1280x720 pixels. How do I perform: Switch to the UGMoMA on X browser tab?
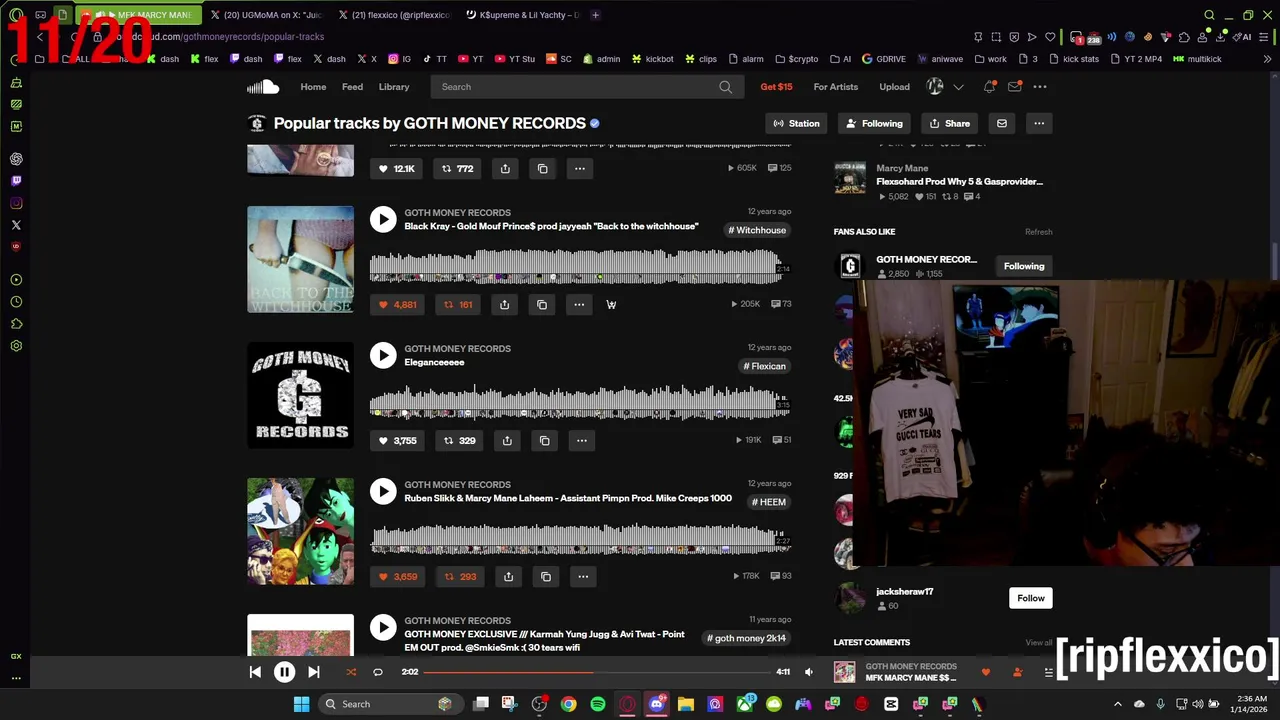[x=265, y=15]
